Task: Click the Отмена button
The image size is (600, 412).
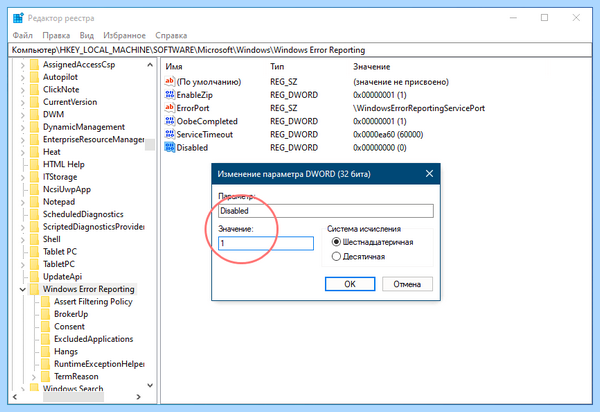Action: [x=407, y=284]
